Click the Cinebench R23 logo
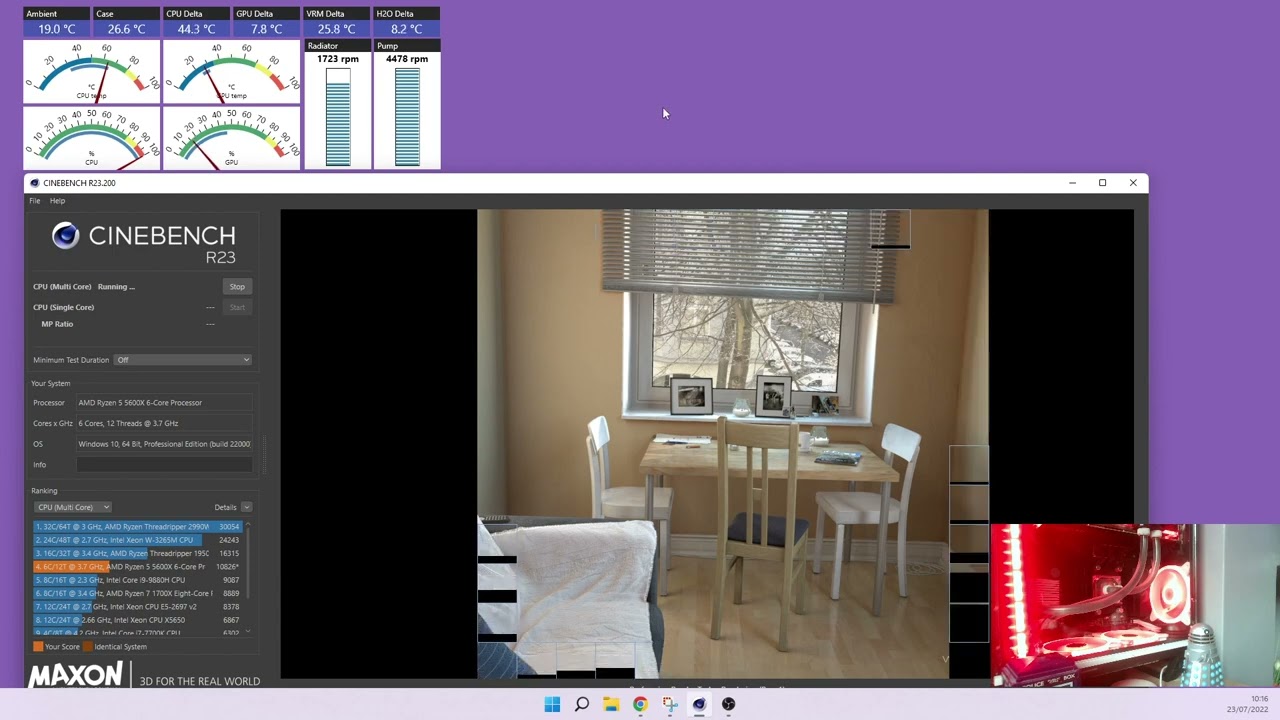This screenshot has width=1280, height=720. pos(144,243)
